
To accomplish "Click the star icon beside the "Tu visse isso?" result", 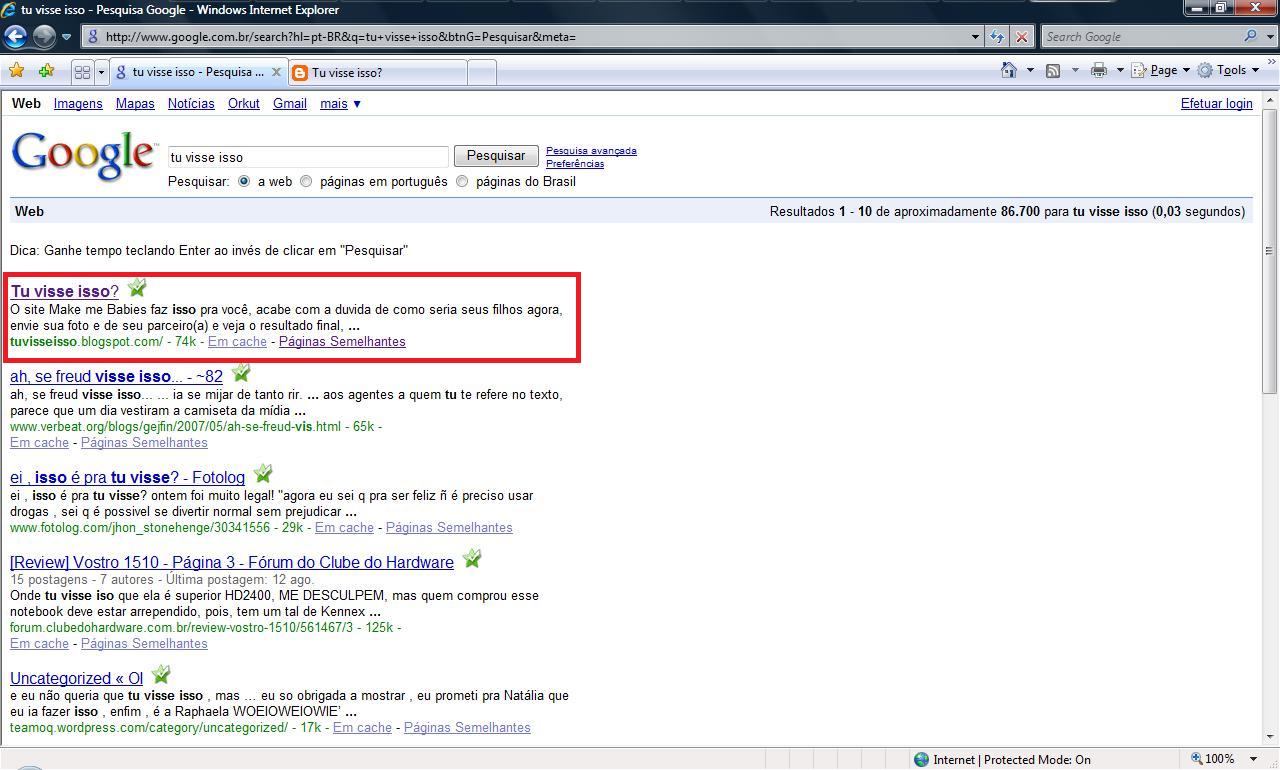I will click(137, 288).
